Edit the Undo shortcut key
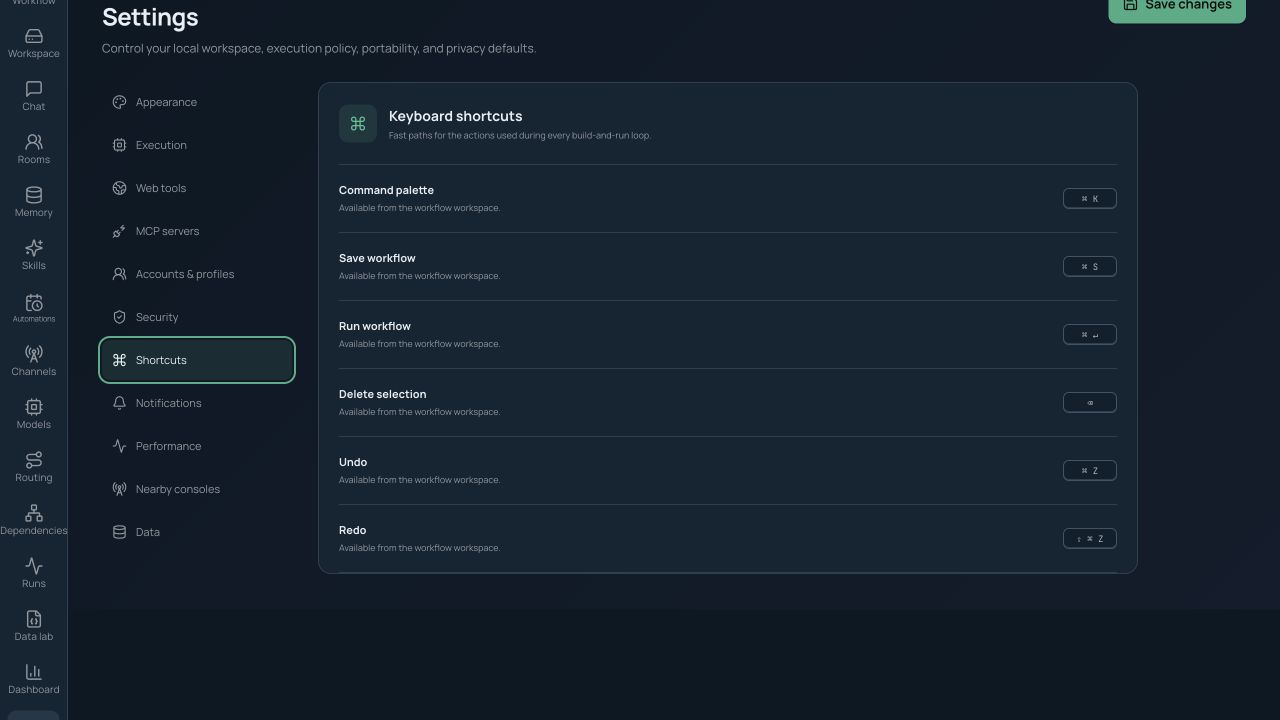Viewport: 1280px width, 720px height. pos(1090,471)
